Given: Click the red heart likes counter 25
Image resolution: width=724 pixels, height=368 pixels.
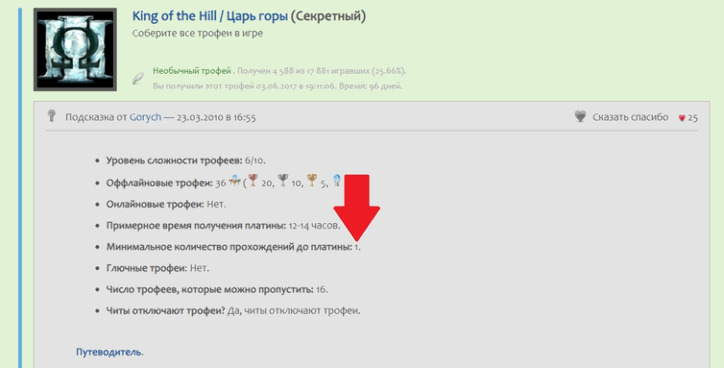Looking at the screenshot, I should [688, 118].
